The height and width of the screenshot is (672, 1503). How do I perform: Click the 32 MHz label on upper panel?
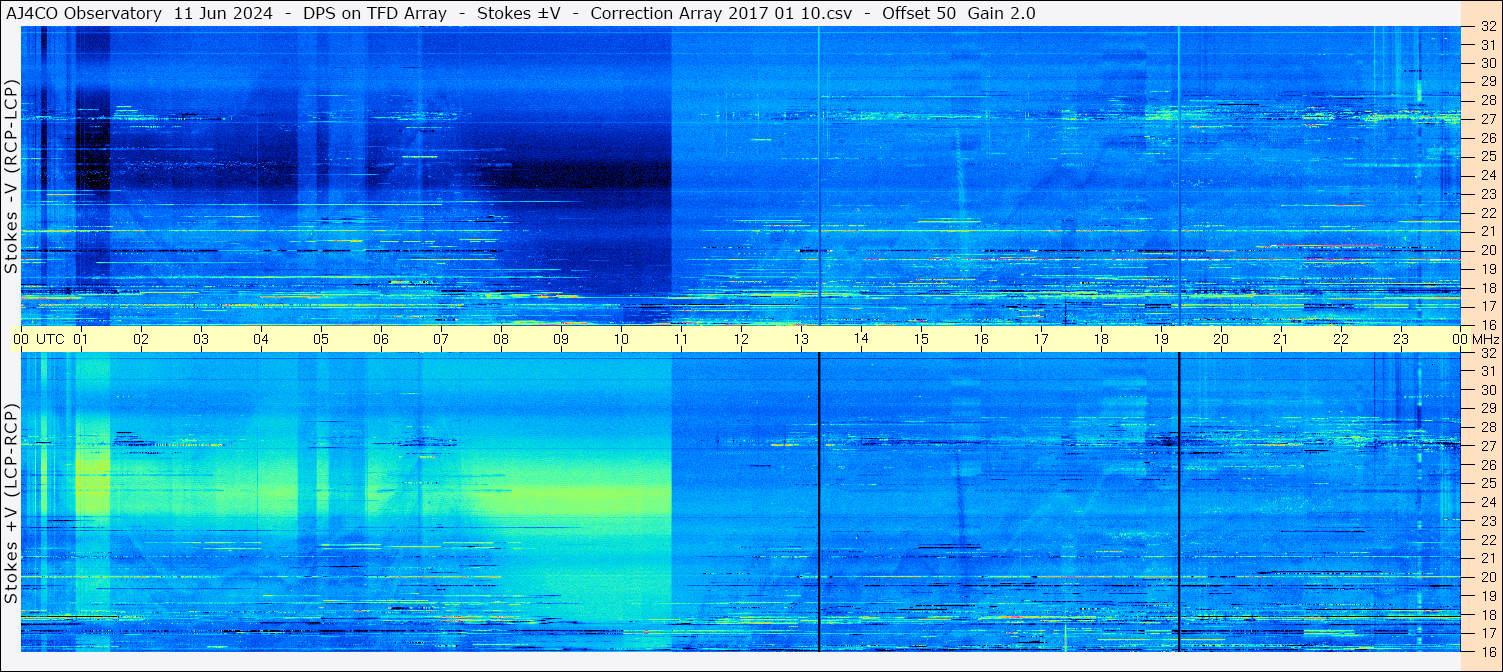pyautogui.click(x=1488, y=26)
